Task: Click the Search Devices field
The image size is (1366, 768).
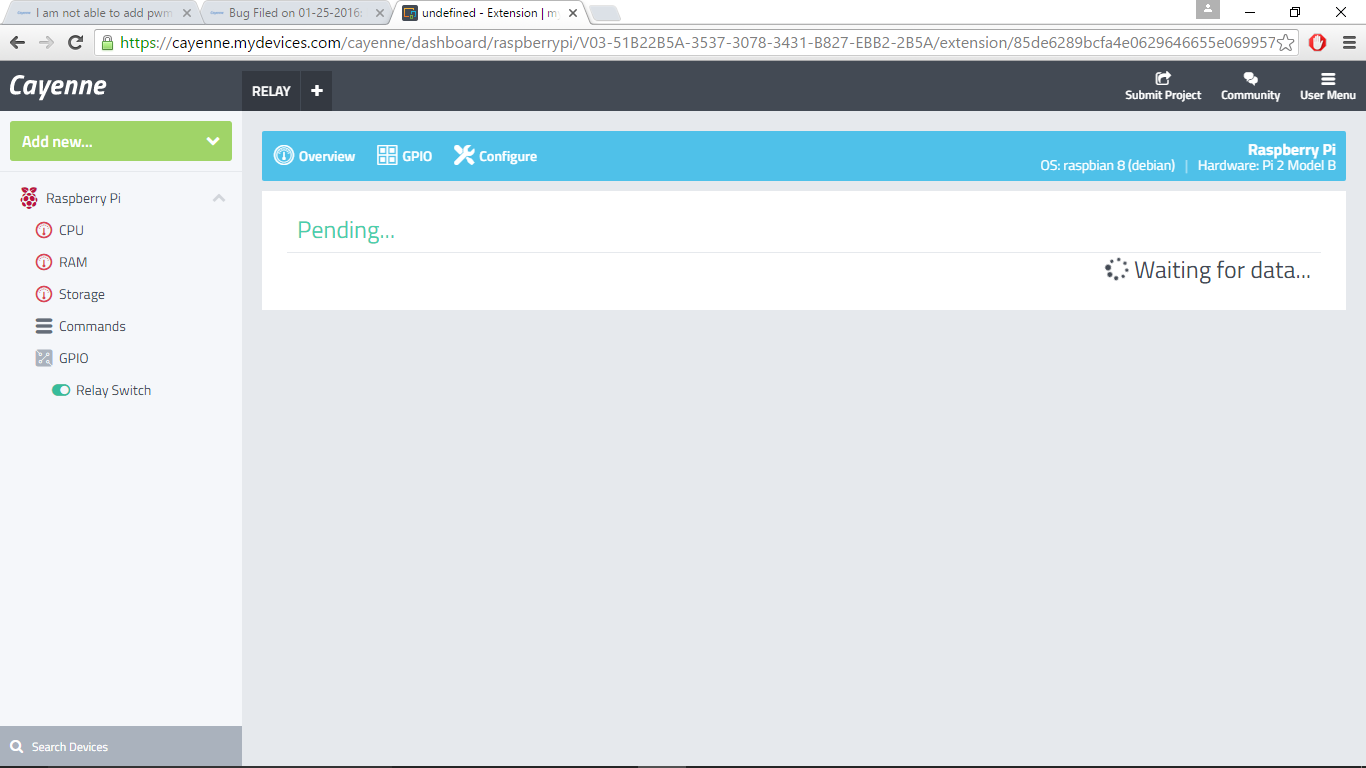Action: (121, 747)
